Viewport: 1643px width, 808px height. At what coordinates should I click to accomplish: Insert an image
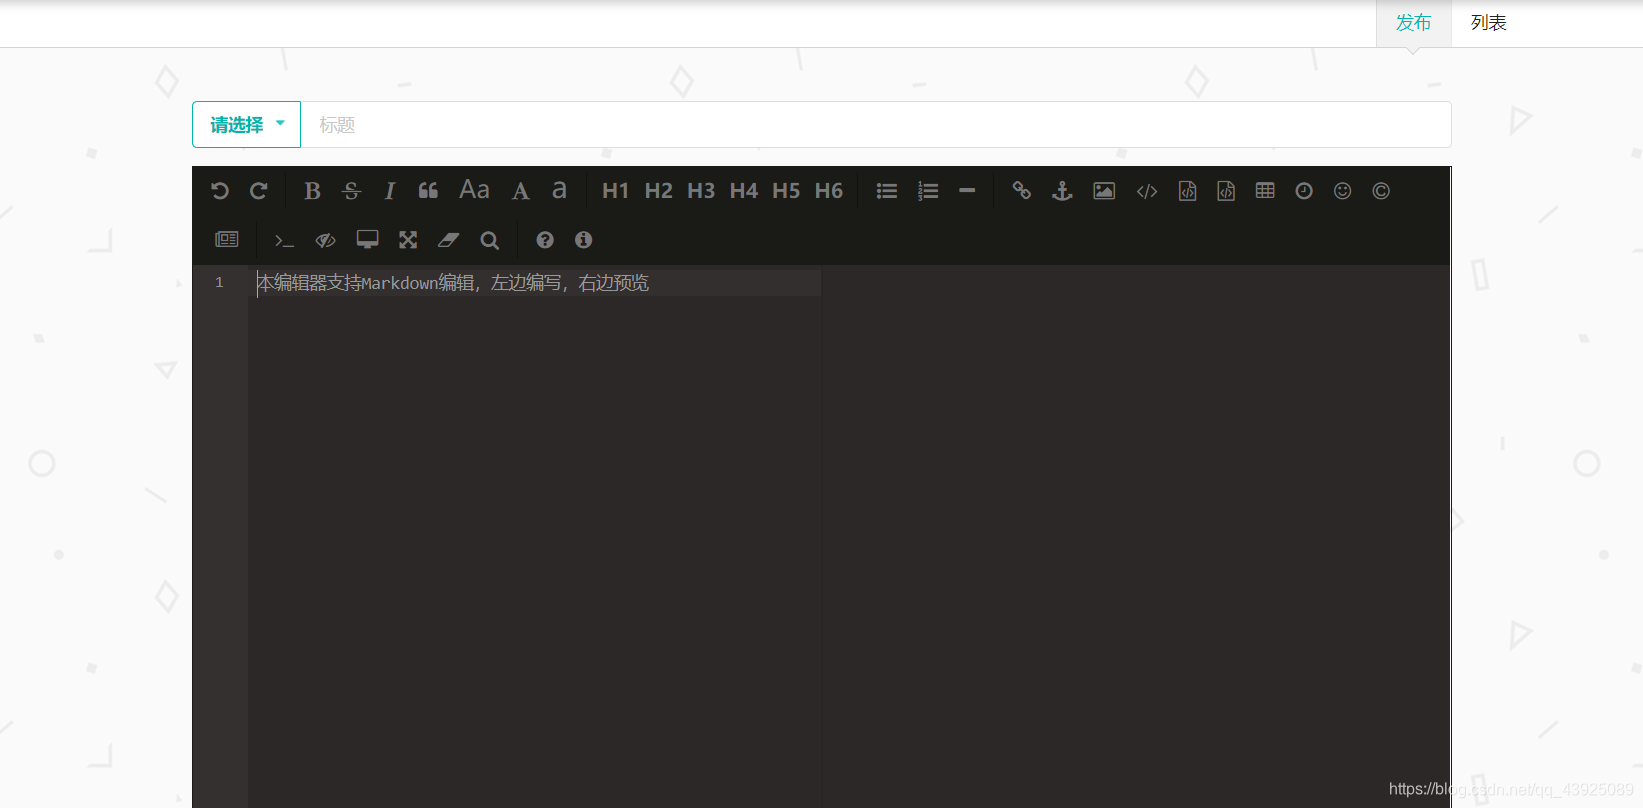(x=1104, y=191)
